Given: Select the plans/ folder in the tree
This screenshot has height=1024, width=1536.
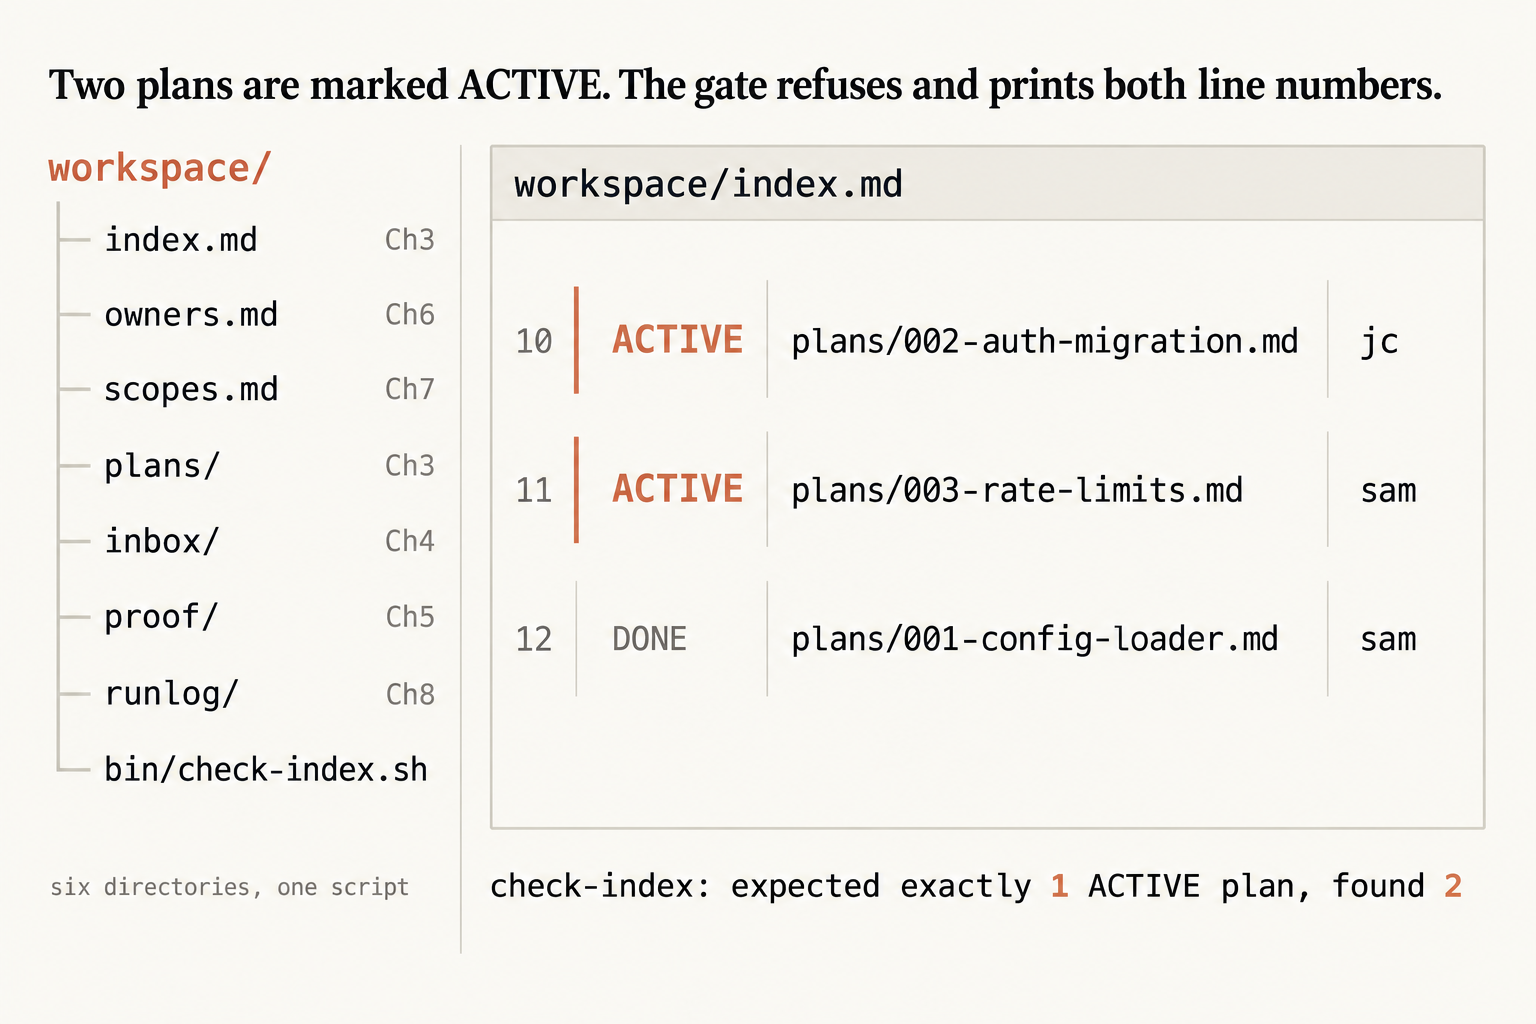Looking at the screenshot, I should (x=162, y=466).
